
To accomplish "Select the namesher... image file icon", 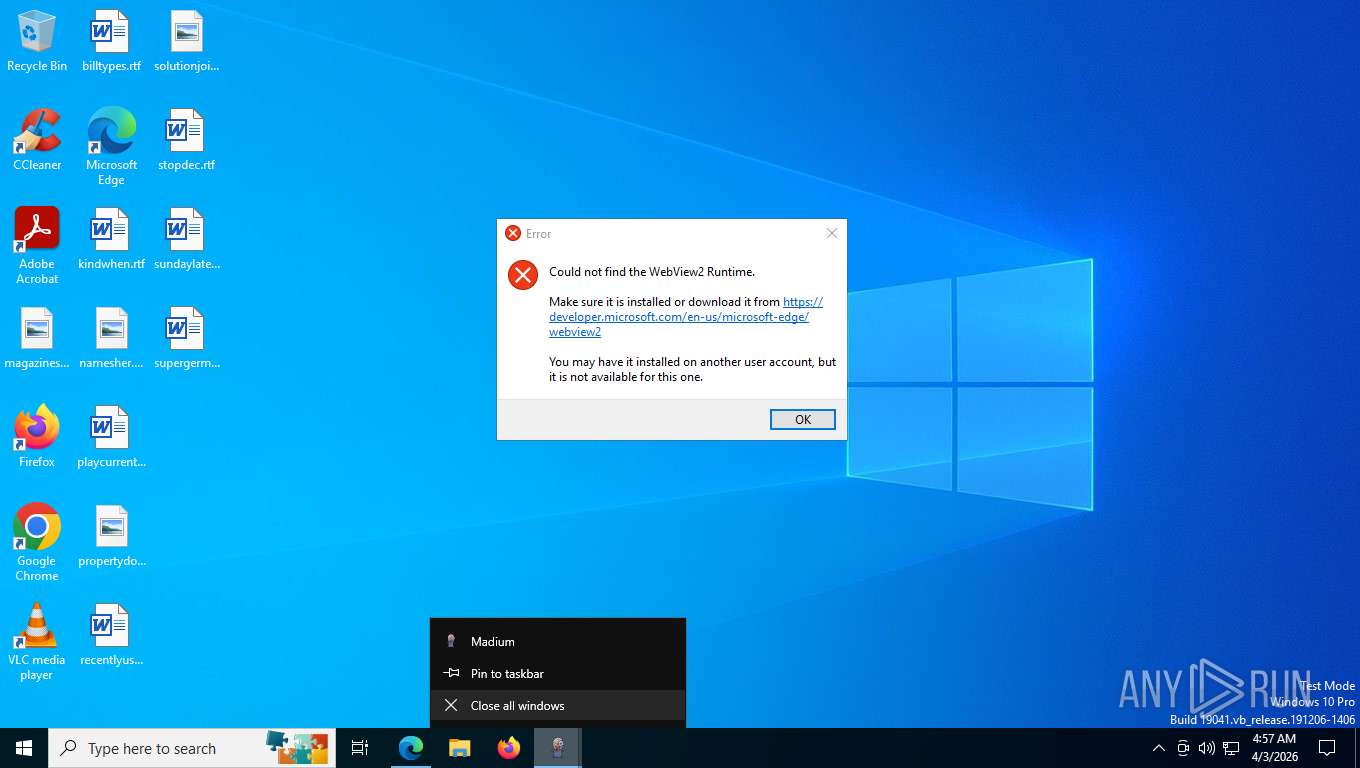I will click(111, 338).
